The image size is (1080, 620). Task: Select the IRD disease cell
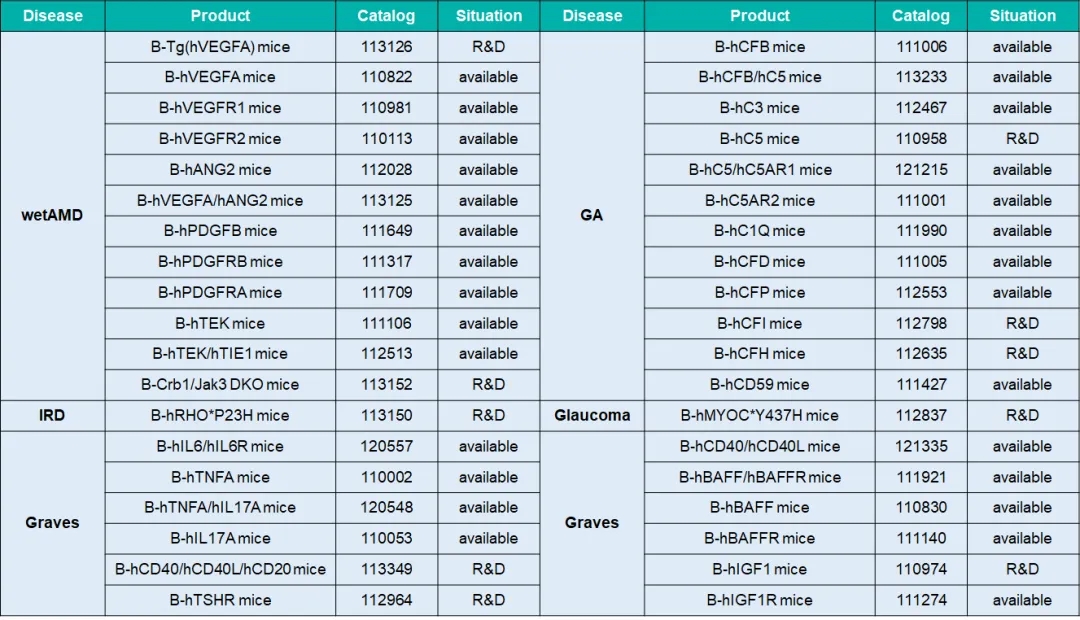[52, 415]
